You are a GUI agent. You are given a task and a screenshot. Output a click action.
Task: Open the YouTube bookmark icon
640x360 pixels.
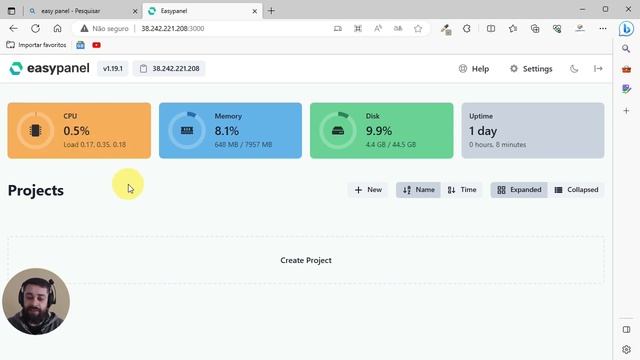(x=96, y=45)
